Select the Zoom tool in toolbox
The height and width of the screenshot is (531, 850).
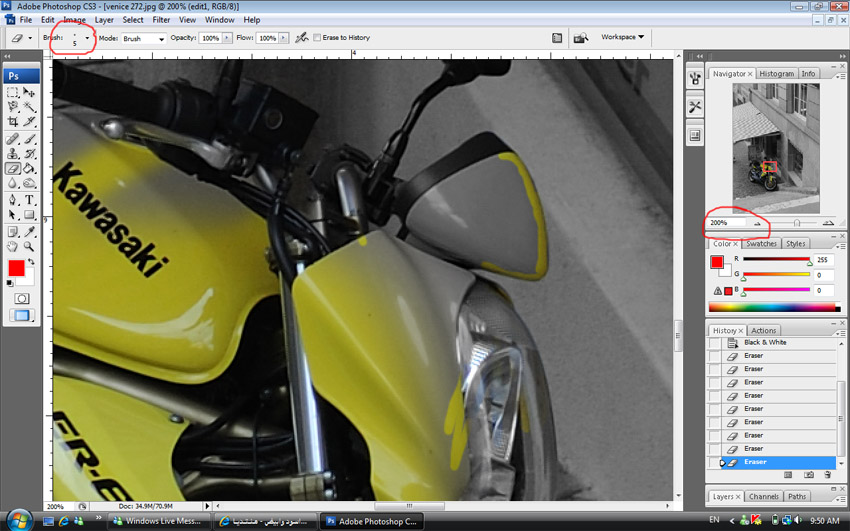pyautogui.click(x=29, y=247)
